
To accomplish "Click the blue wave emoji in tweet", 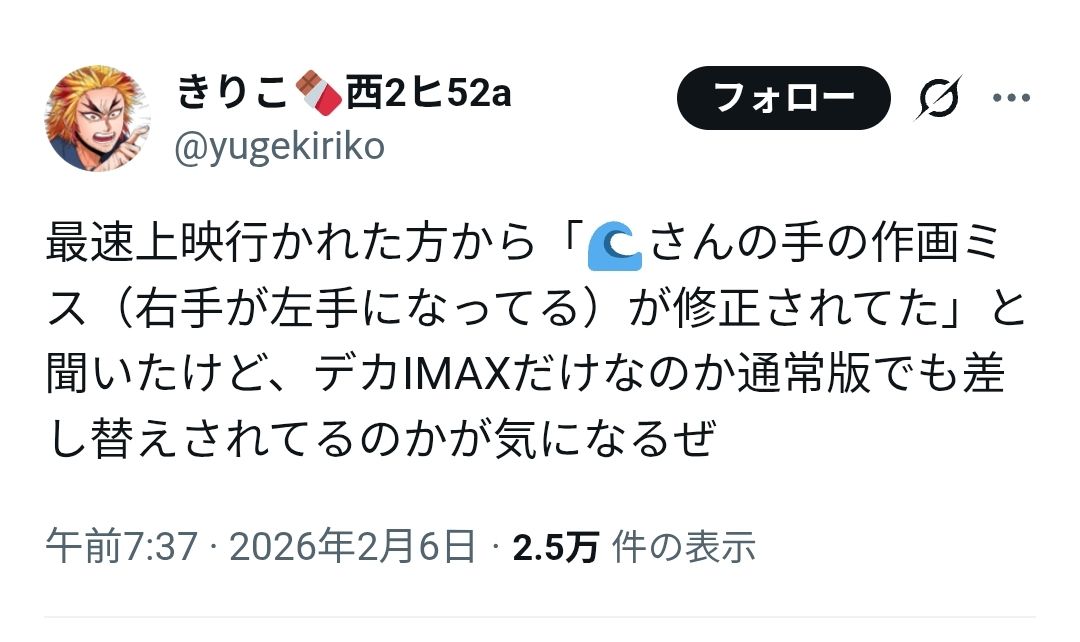I will point(614,246).
